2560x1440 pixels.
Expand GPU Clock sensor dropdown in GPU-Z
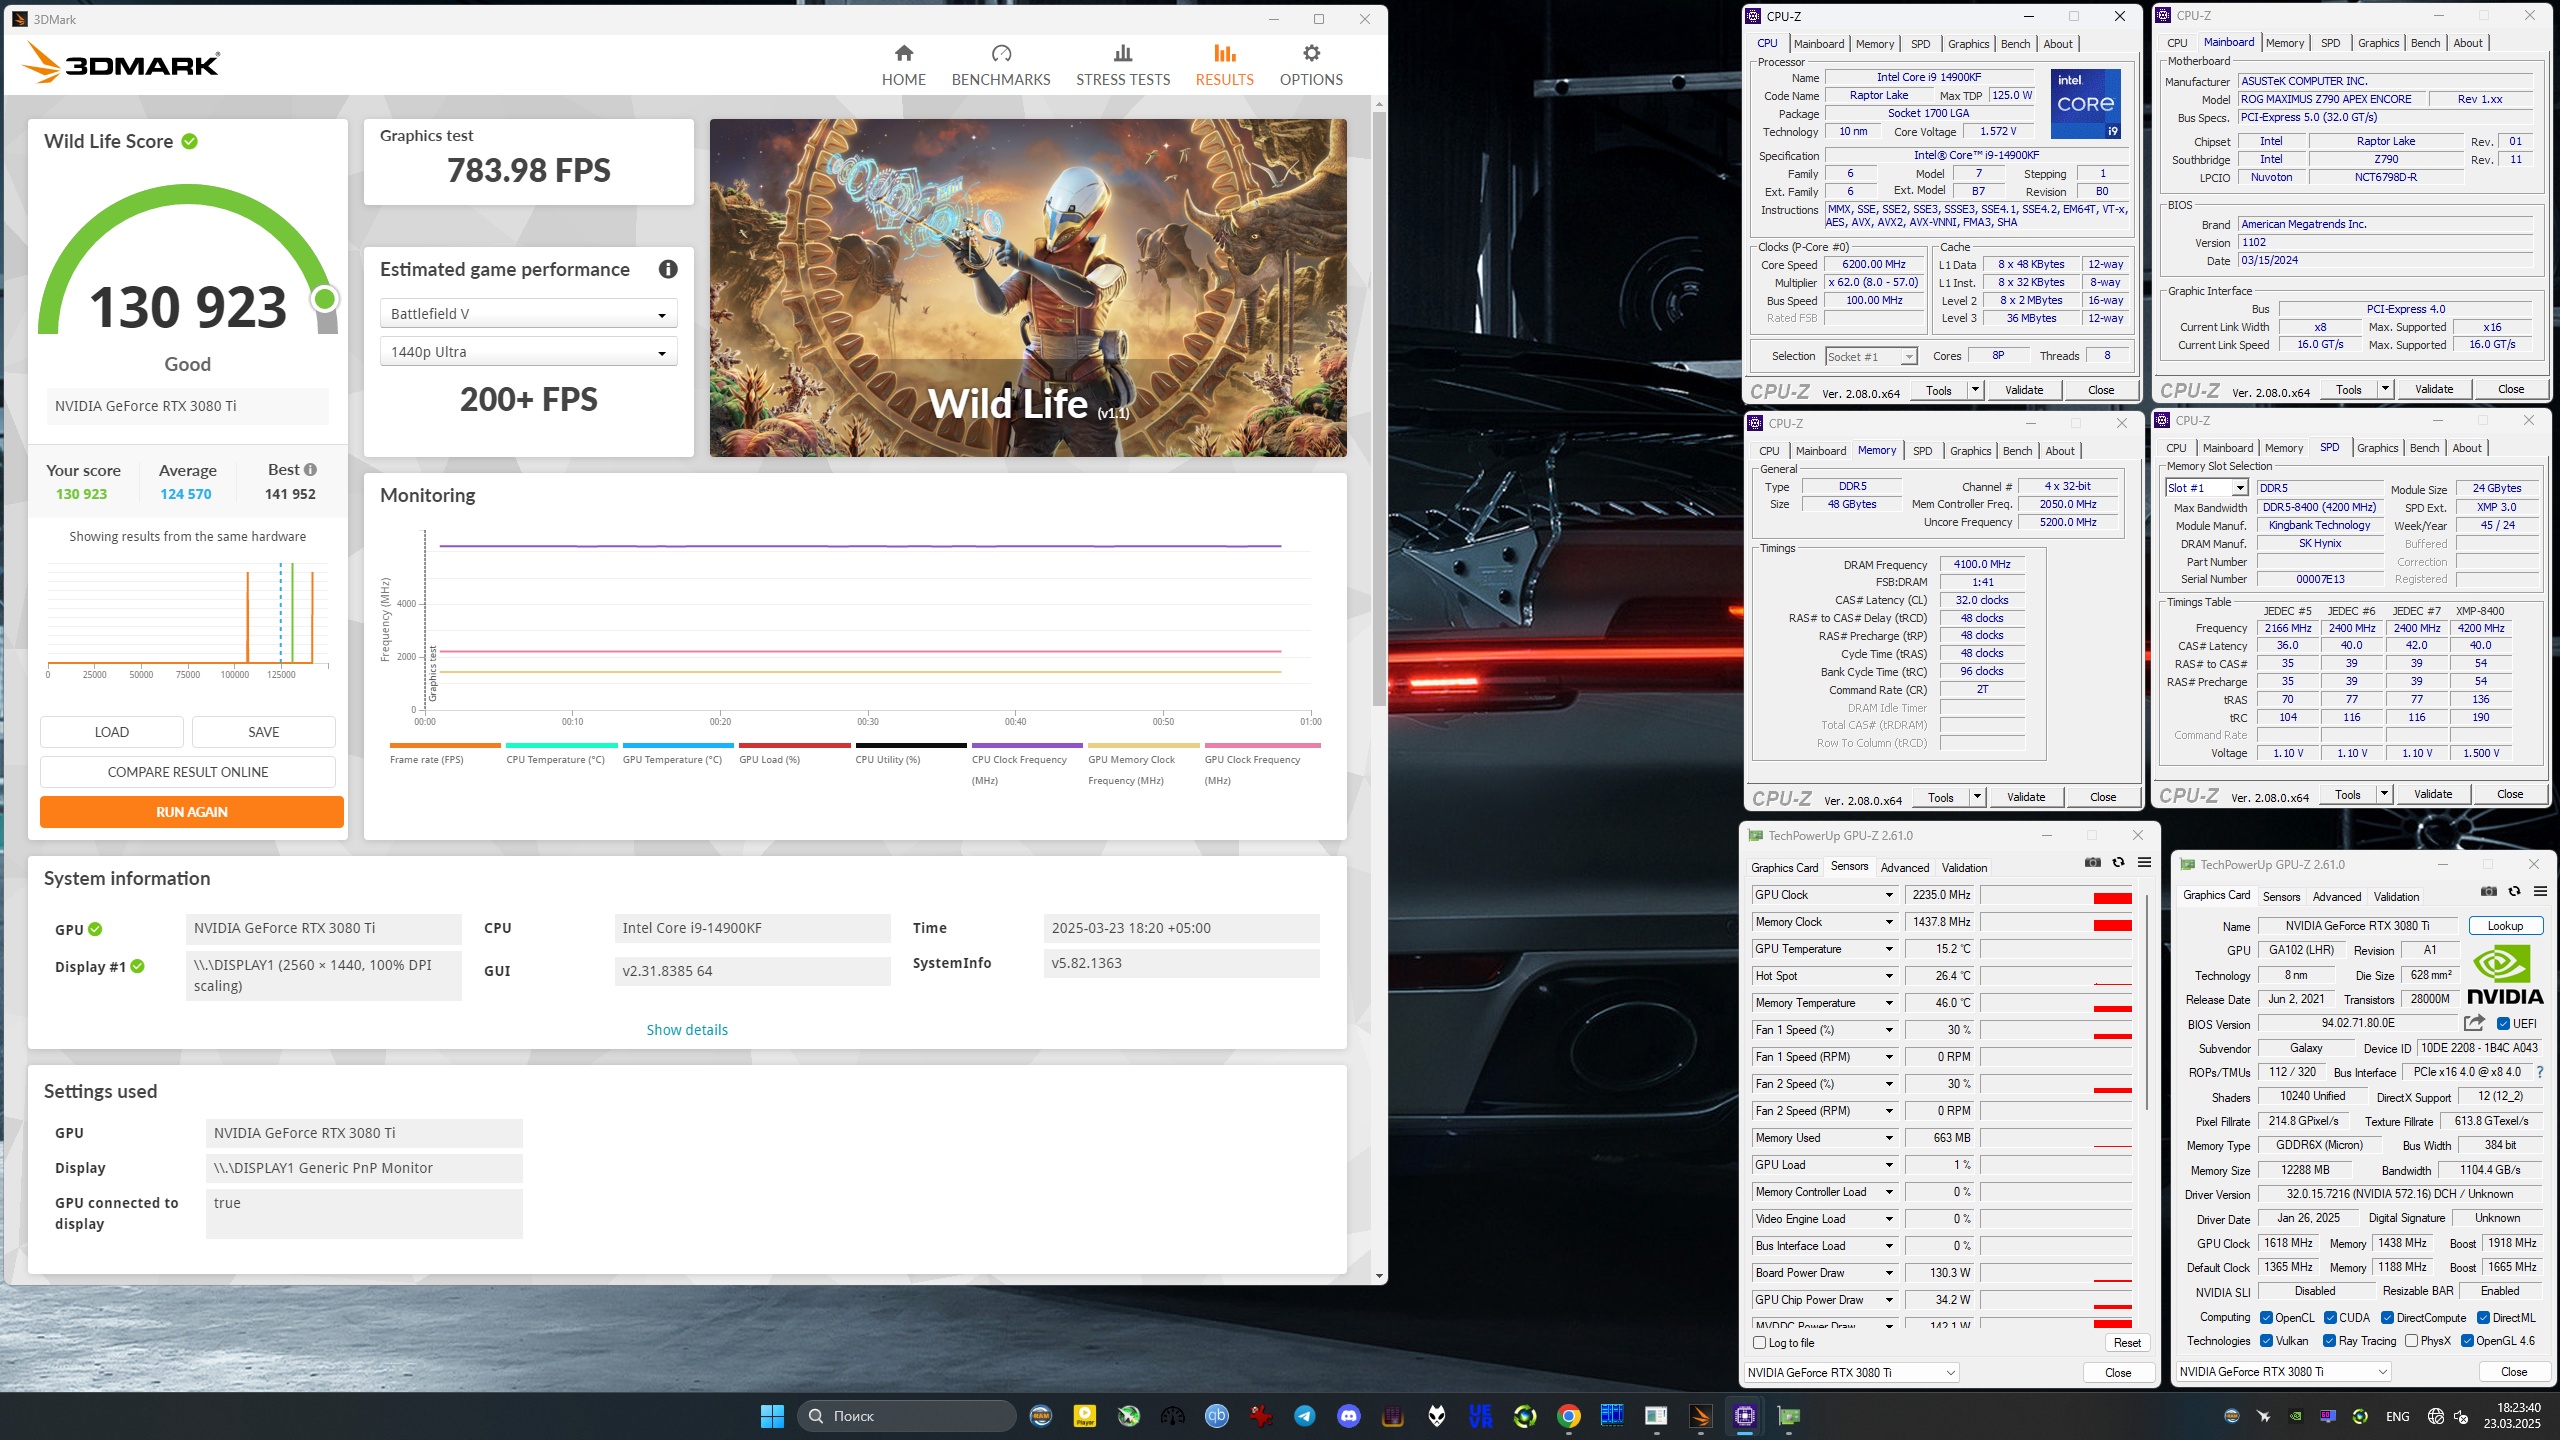pos(1889,895)
